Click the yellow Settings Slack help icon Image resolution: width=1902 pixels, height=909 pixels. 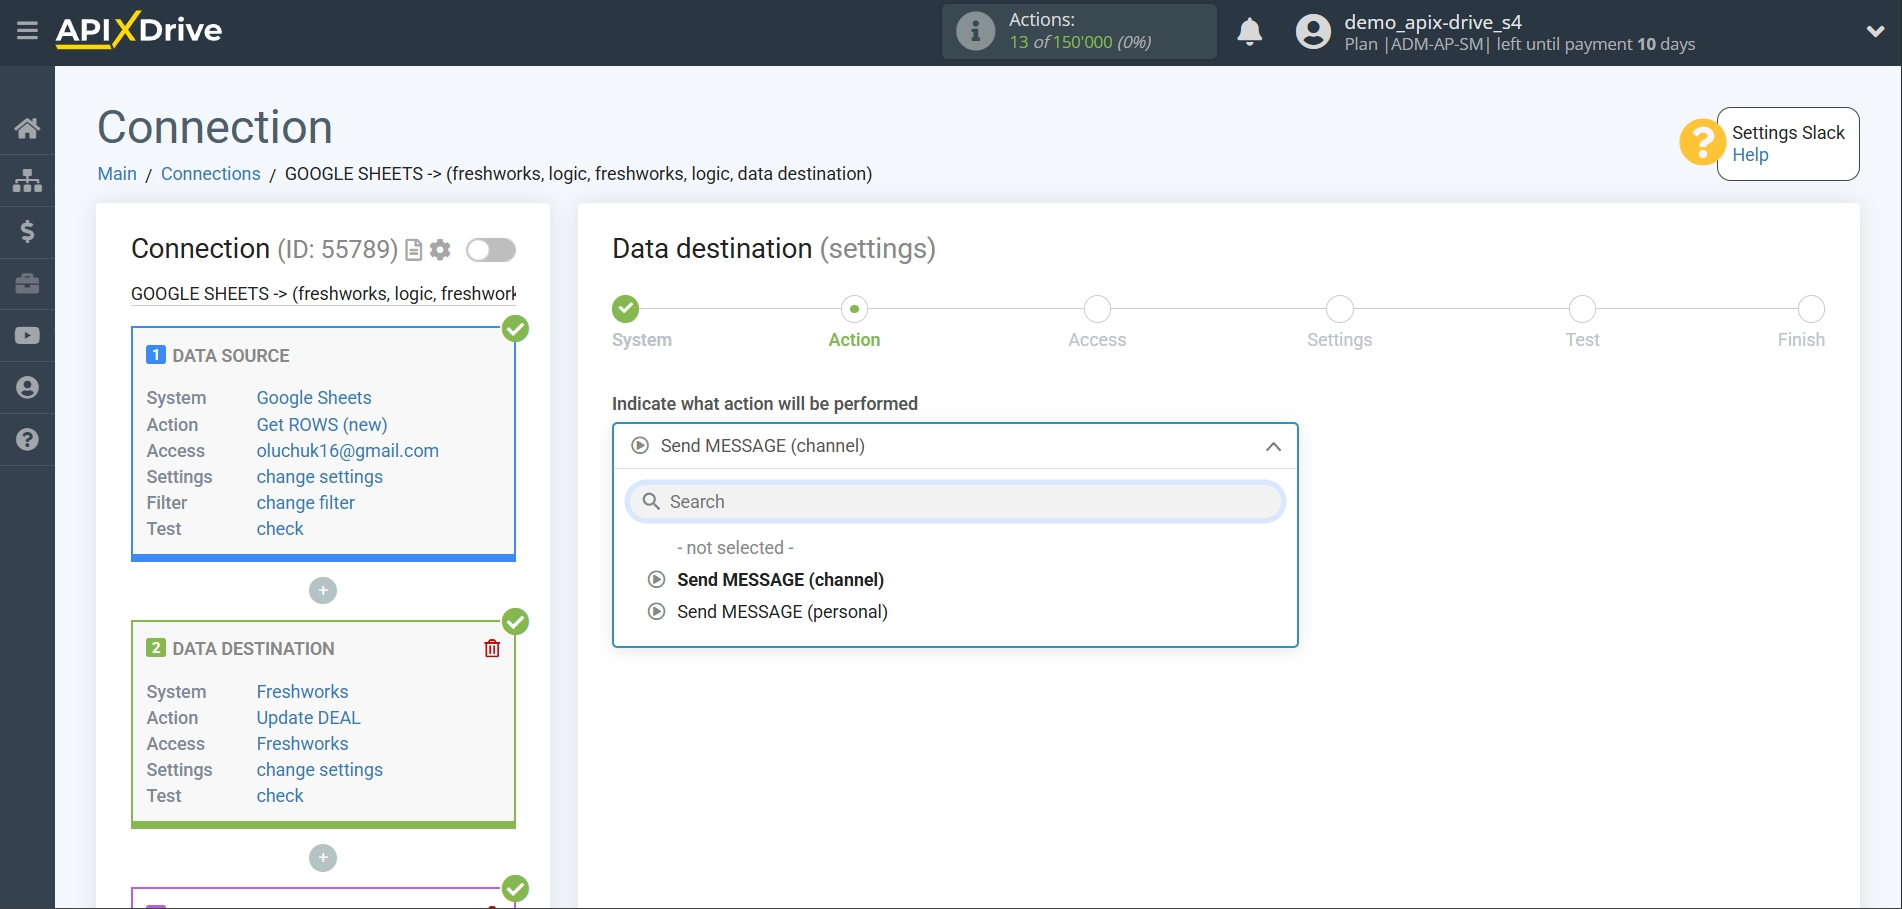(1701, 142)
